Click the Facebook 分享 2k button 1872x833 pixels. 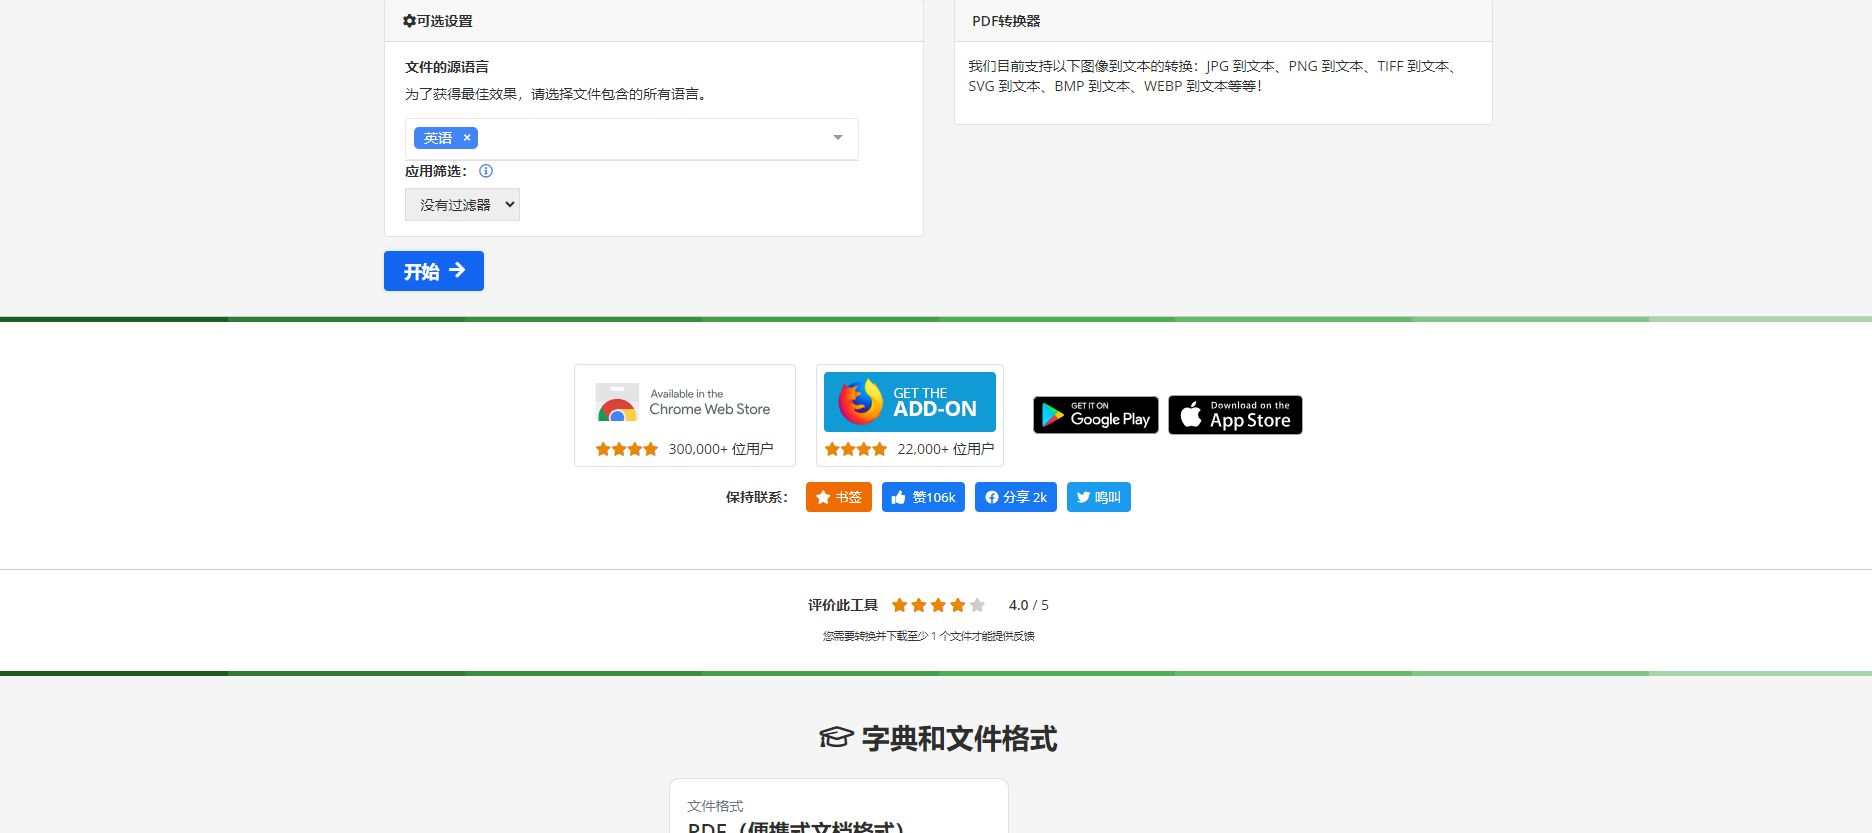(1016, 497)
